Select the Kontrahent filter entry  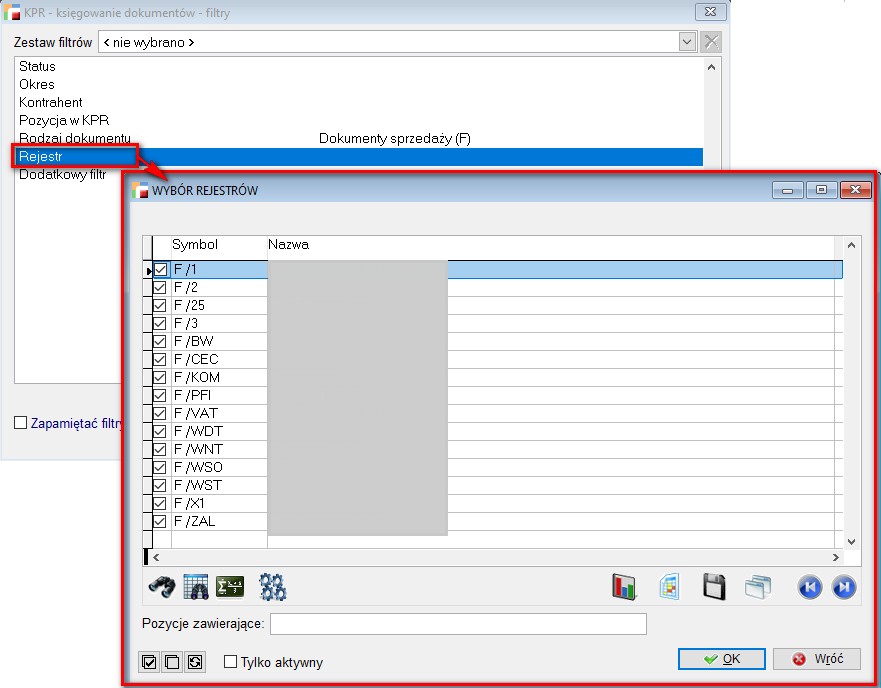click(51, 102)
